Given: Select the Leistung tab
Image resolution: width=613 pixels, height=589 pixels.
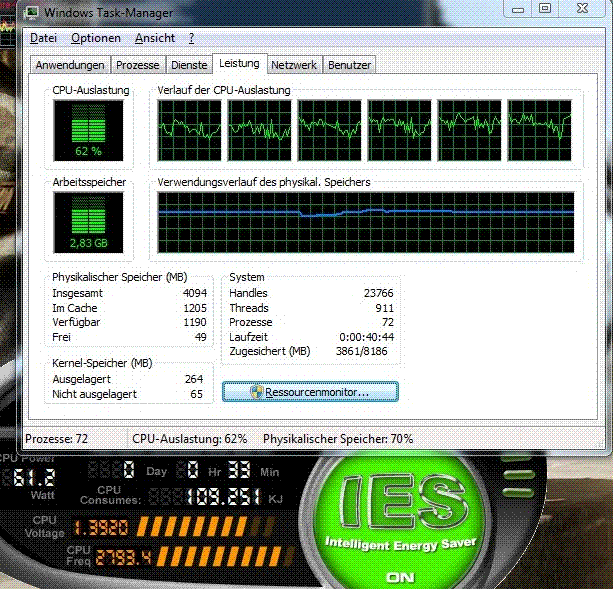Looking at the screenshot, I should pyautogui.click(x=239, y=63).
